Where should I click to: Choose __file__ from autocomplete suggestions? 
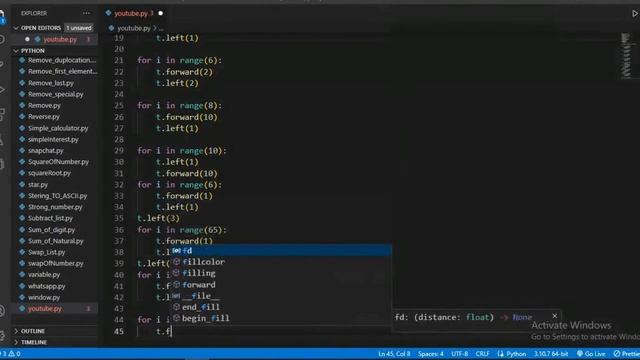tap(281, 296)
